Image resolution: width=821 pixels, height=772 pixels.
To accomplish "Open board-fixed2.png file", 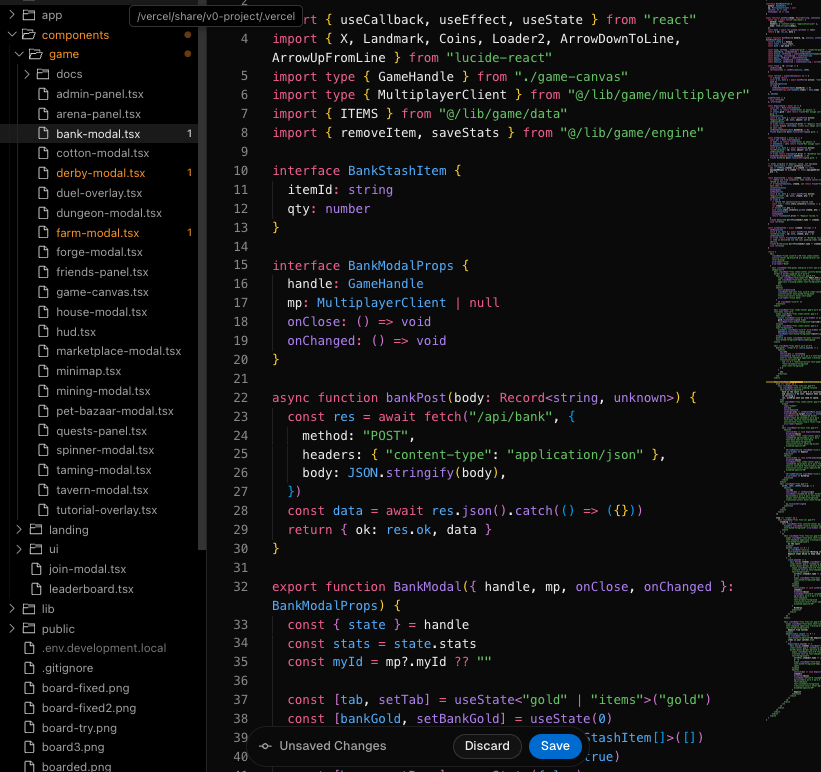I will pos(88,708).
